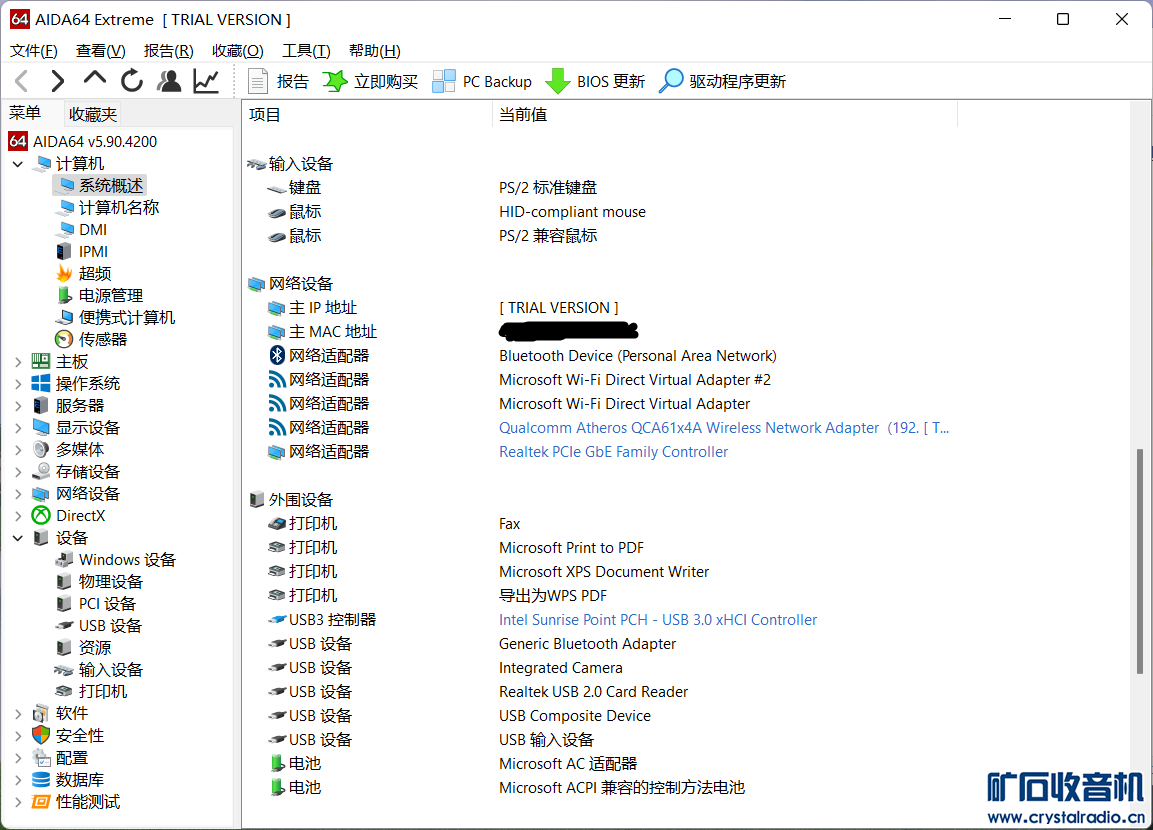1153x830 pixels.
Task: Open the 文件(F) menu
Action: click(34, 51)
